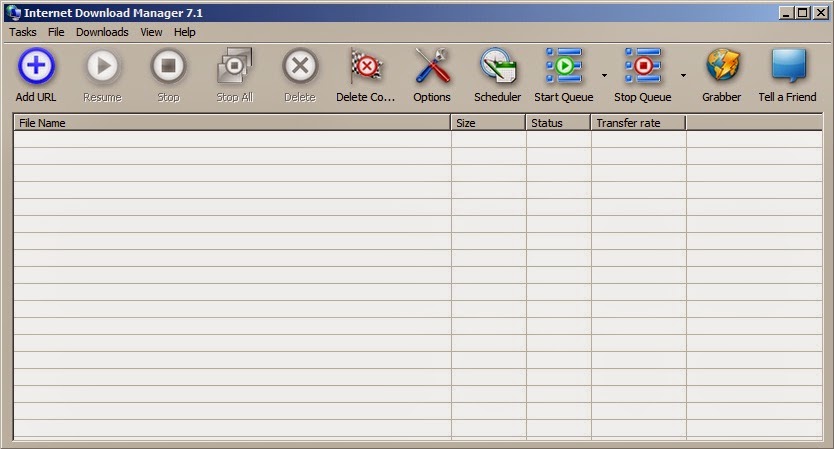Open the Tasks menu
The height and width of the screenshot is (449, 834).
pyautogui.click(x=23, y=32)
